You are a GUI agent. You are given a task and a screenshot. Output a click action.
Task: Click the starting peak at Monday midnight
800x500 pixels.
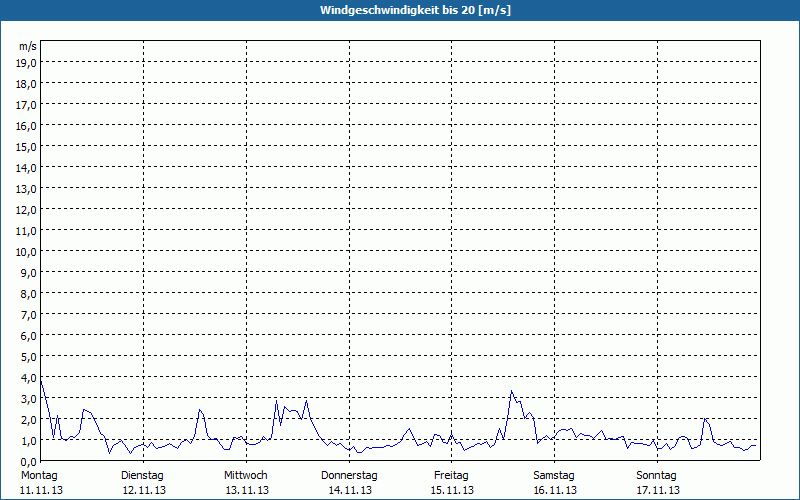(41, 380)
